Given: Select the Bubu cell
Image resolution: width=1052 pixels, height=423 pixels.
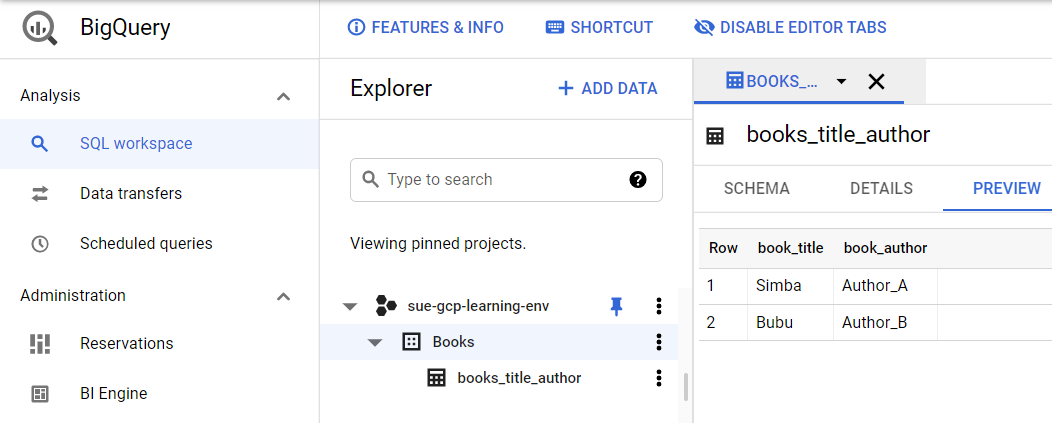Looking at the screenshot, I should pos(790,322).
